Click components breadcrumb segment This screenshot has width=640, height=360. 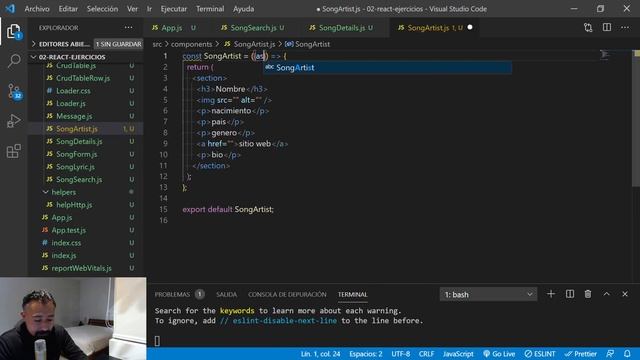point(191,44)
